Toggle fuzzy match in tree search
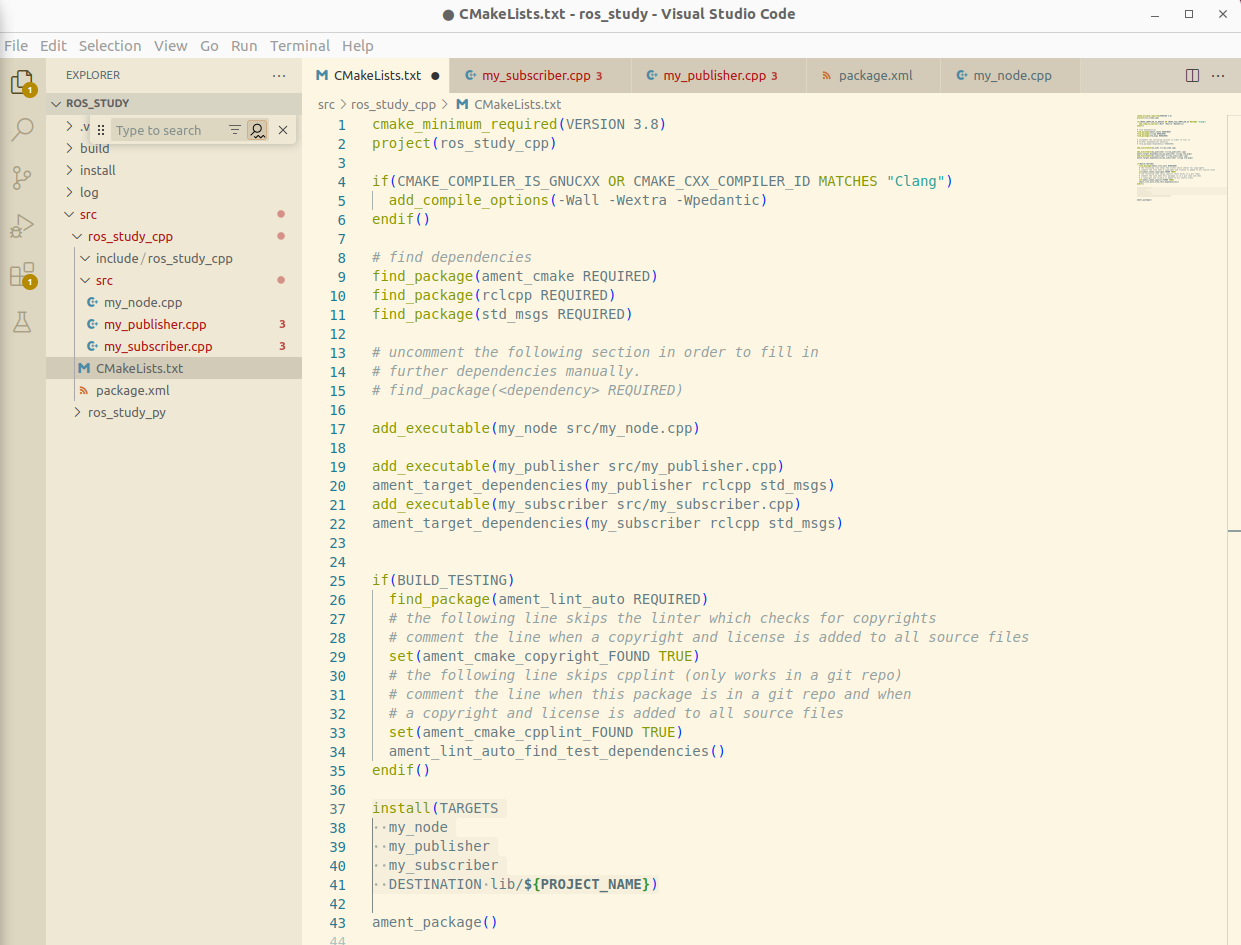Image resolution: width=1241 pixels, height=945 pixels. click(x=258, y=130)
